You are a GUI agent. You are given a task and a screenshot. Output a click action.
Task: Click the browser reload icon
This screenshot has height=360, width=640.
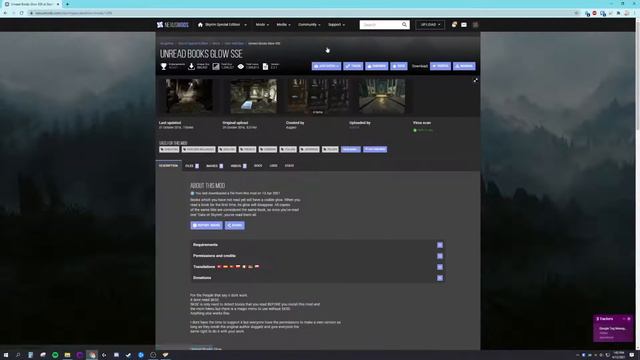click(21, 13)
